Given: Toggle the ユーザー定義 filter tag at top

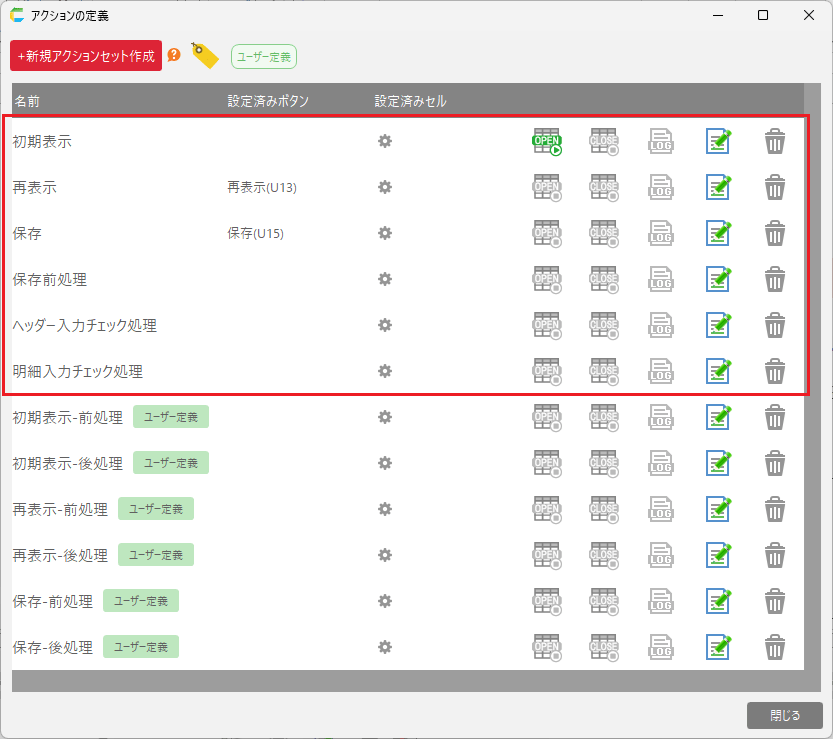Looking at the screenshot, I should pyautogui.click(x=264, y=57).
